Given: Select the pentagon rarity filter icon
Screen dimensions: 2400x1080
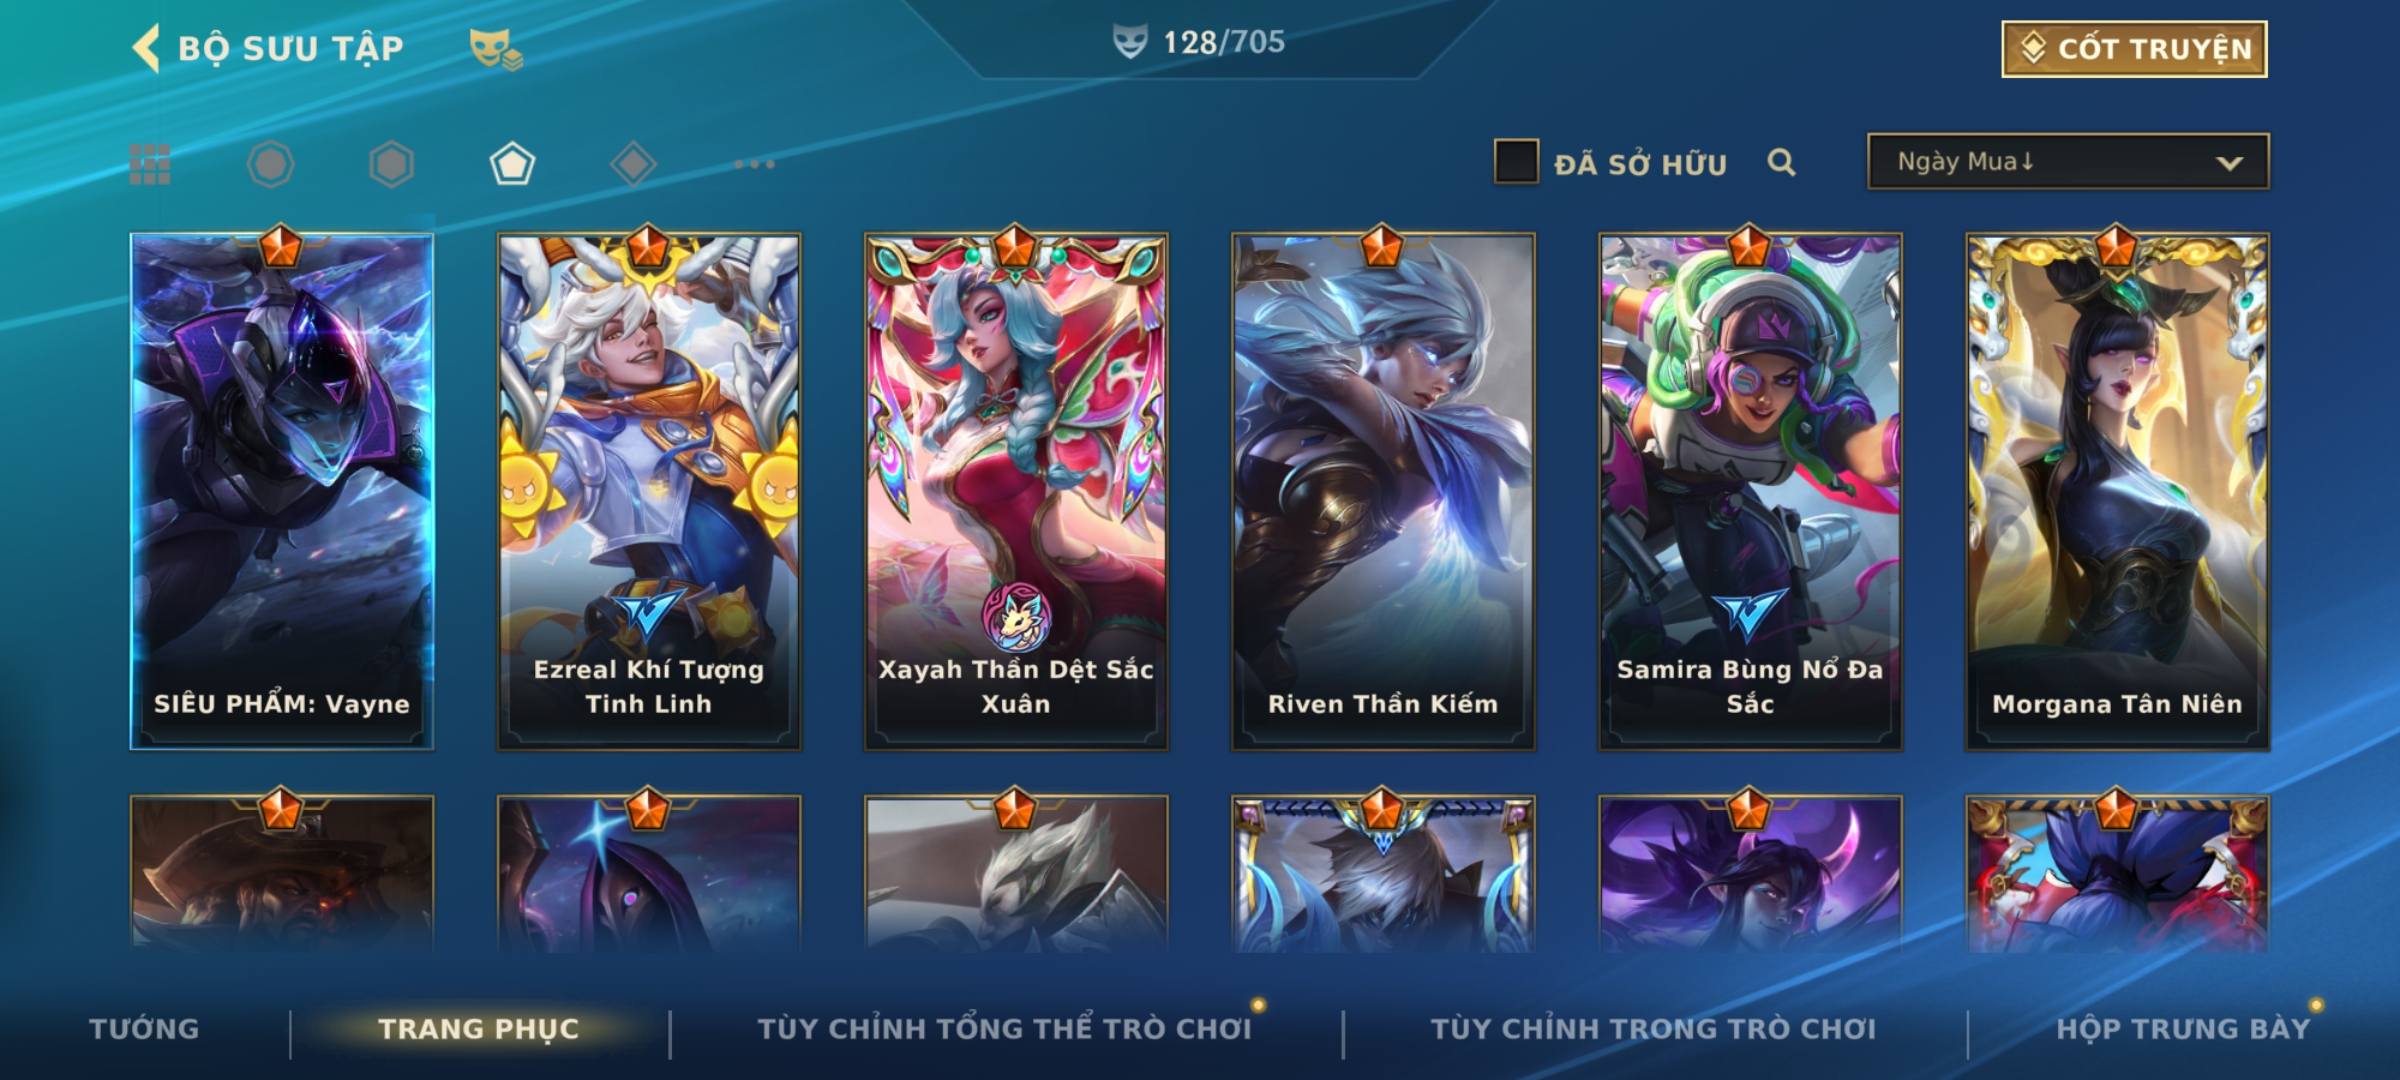Looking at the screenshot, I should click(512, 164).
